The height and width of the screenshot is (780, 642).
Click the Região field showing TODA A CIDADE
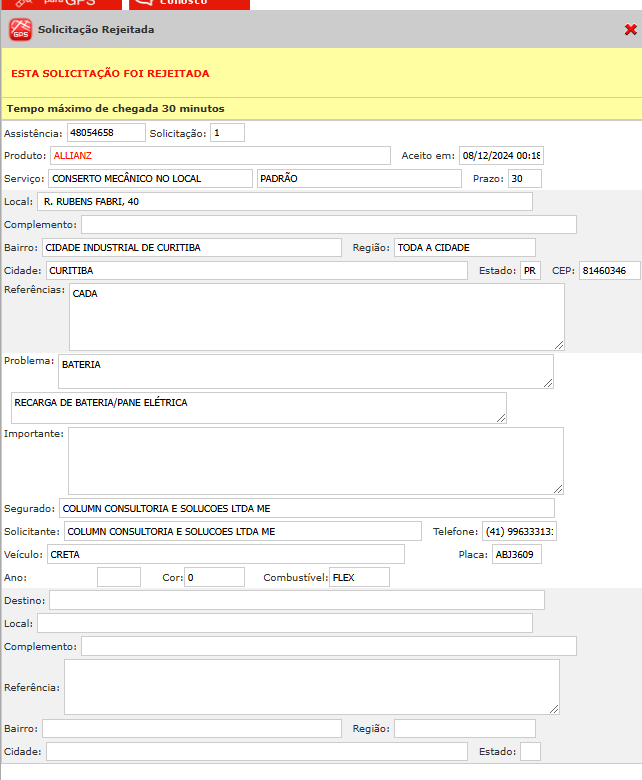click(x=464, y=247)
